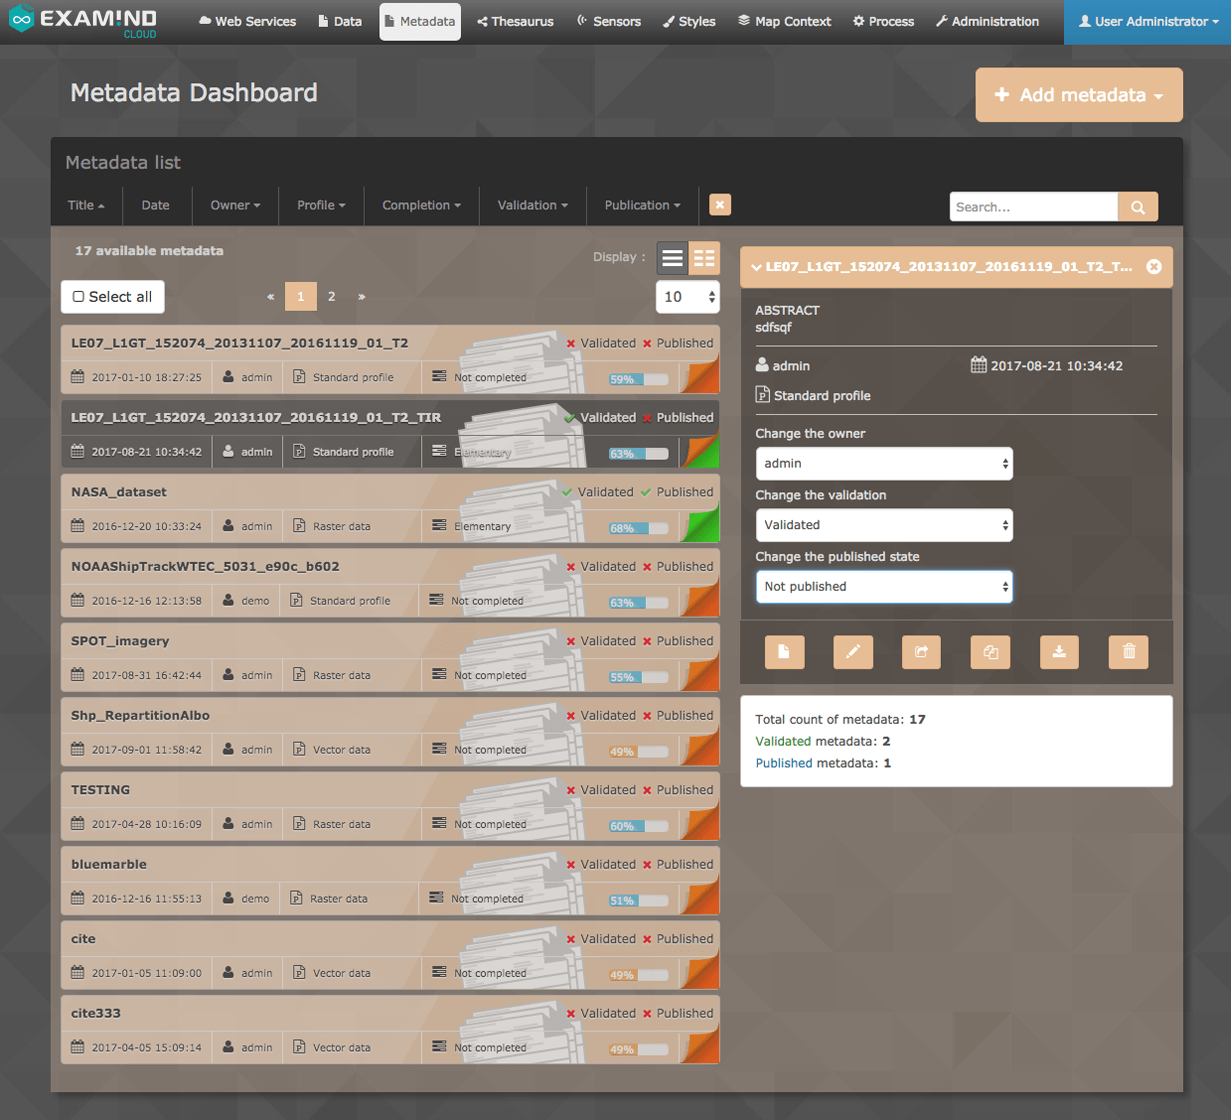Go to page 2 of results
The width and height of the screenshot is (1231, 1120).
[332, 297]
